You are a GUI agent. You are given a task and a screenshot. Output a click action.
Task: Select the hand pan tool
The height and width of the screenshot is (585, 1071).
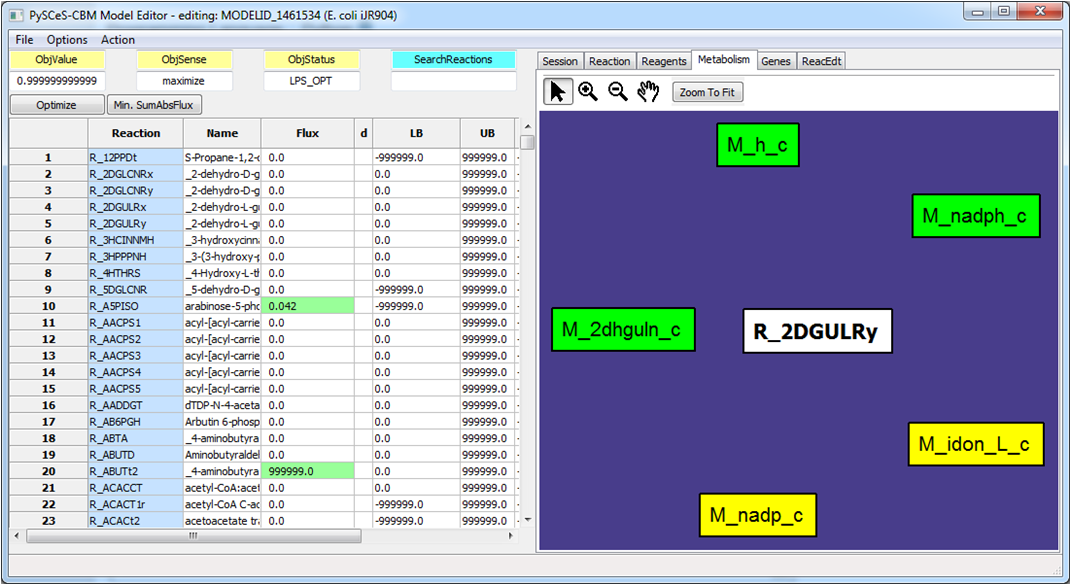click(x=647, y=91)
